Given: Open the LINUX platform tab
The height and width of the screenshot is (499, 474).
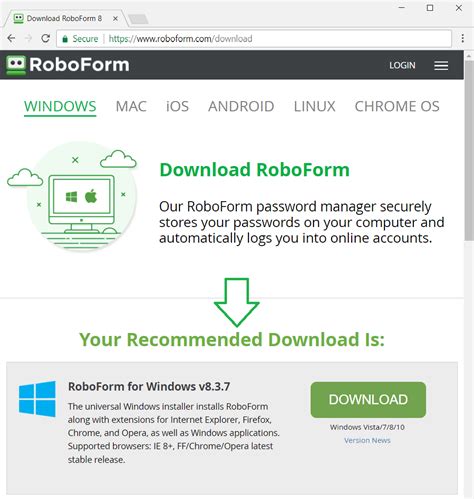Looking at the screenshot, I should (314, 107).
